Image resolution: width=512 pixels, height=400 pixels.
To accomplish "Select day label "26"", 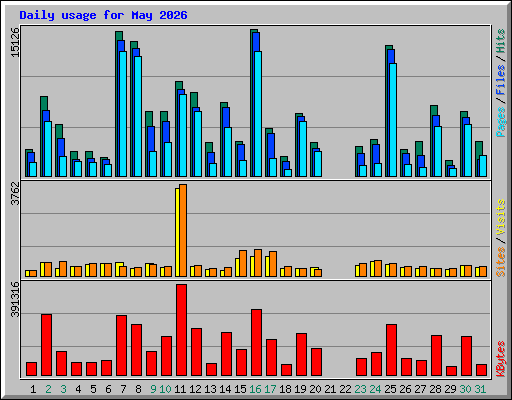I will coord(405,389).
